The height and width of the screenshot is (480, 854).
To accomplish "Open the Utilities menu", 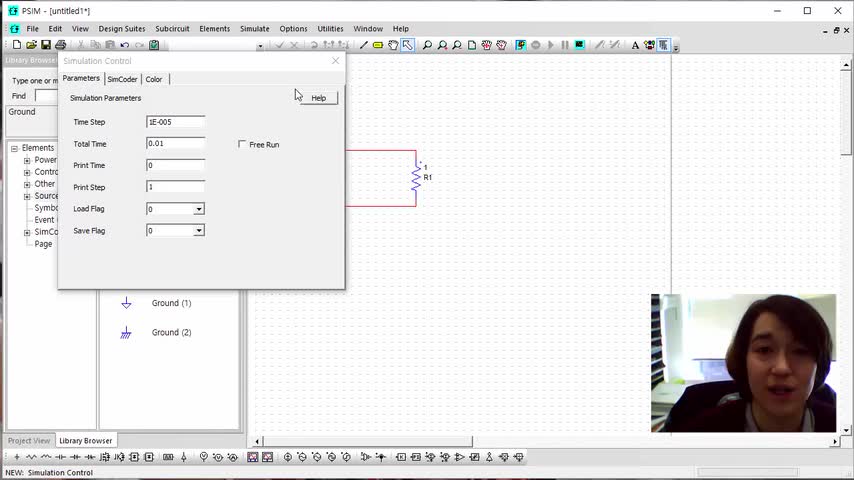I will click(x=331, y=29).
